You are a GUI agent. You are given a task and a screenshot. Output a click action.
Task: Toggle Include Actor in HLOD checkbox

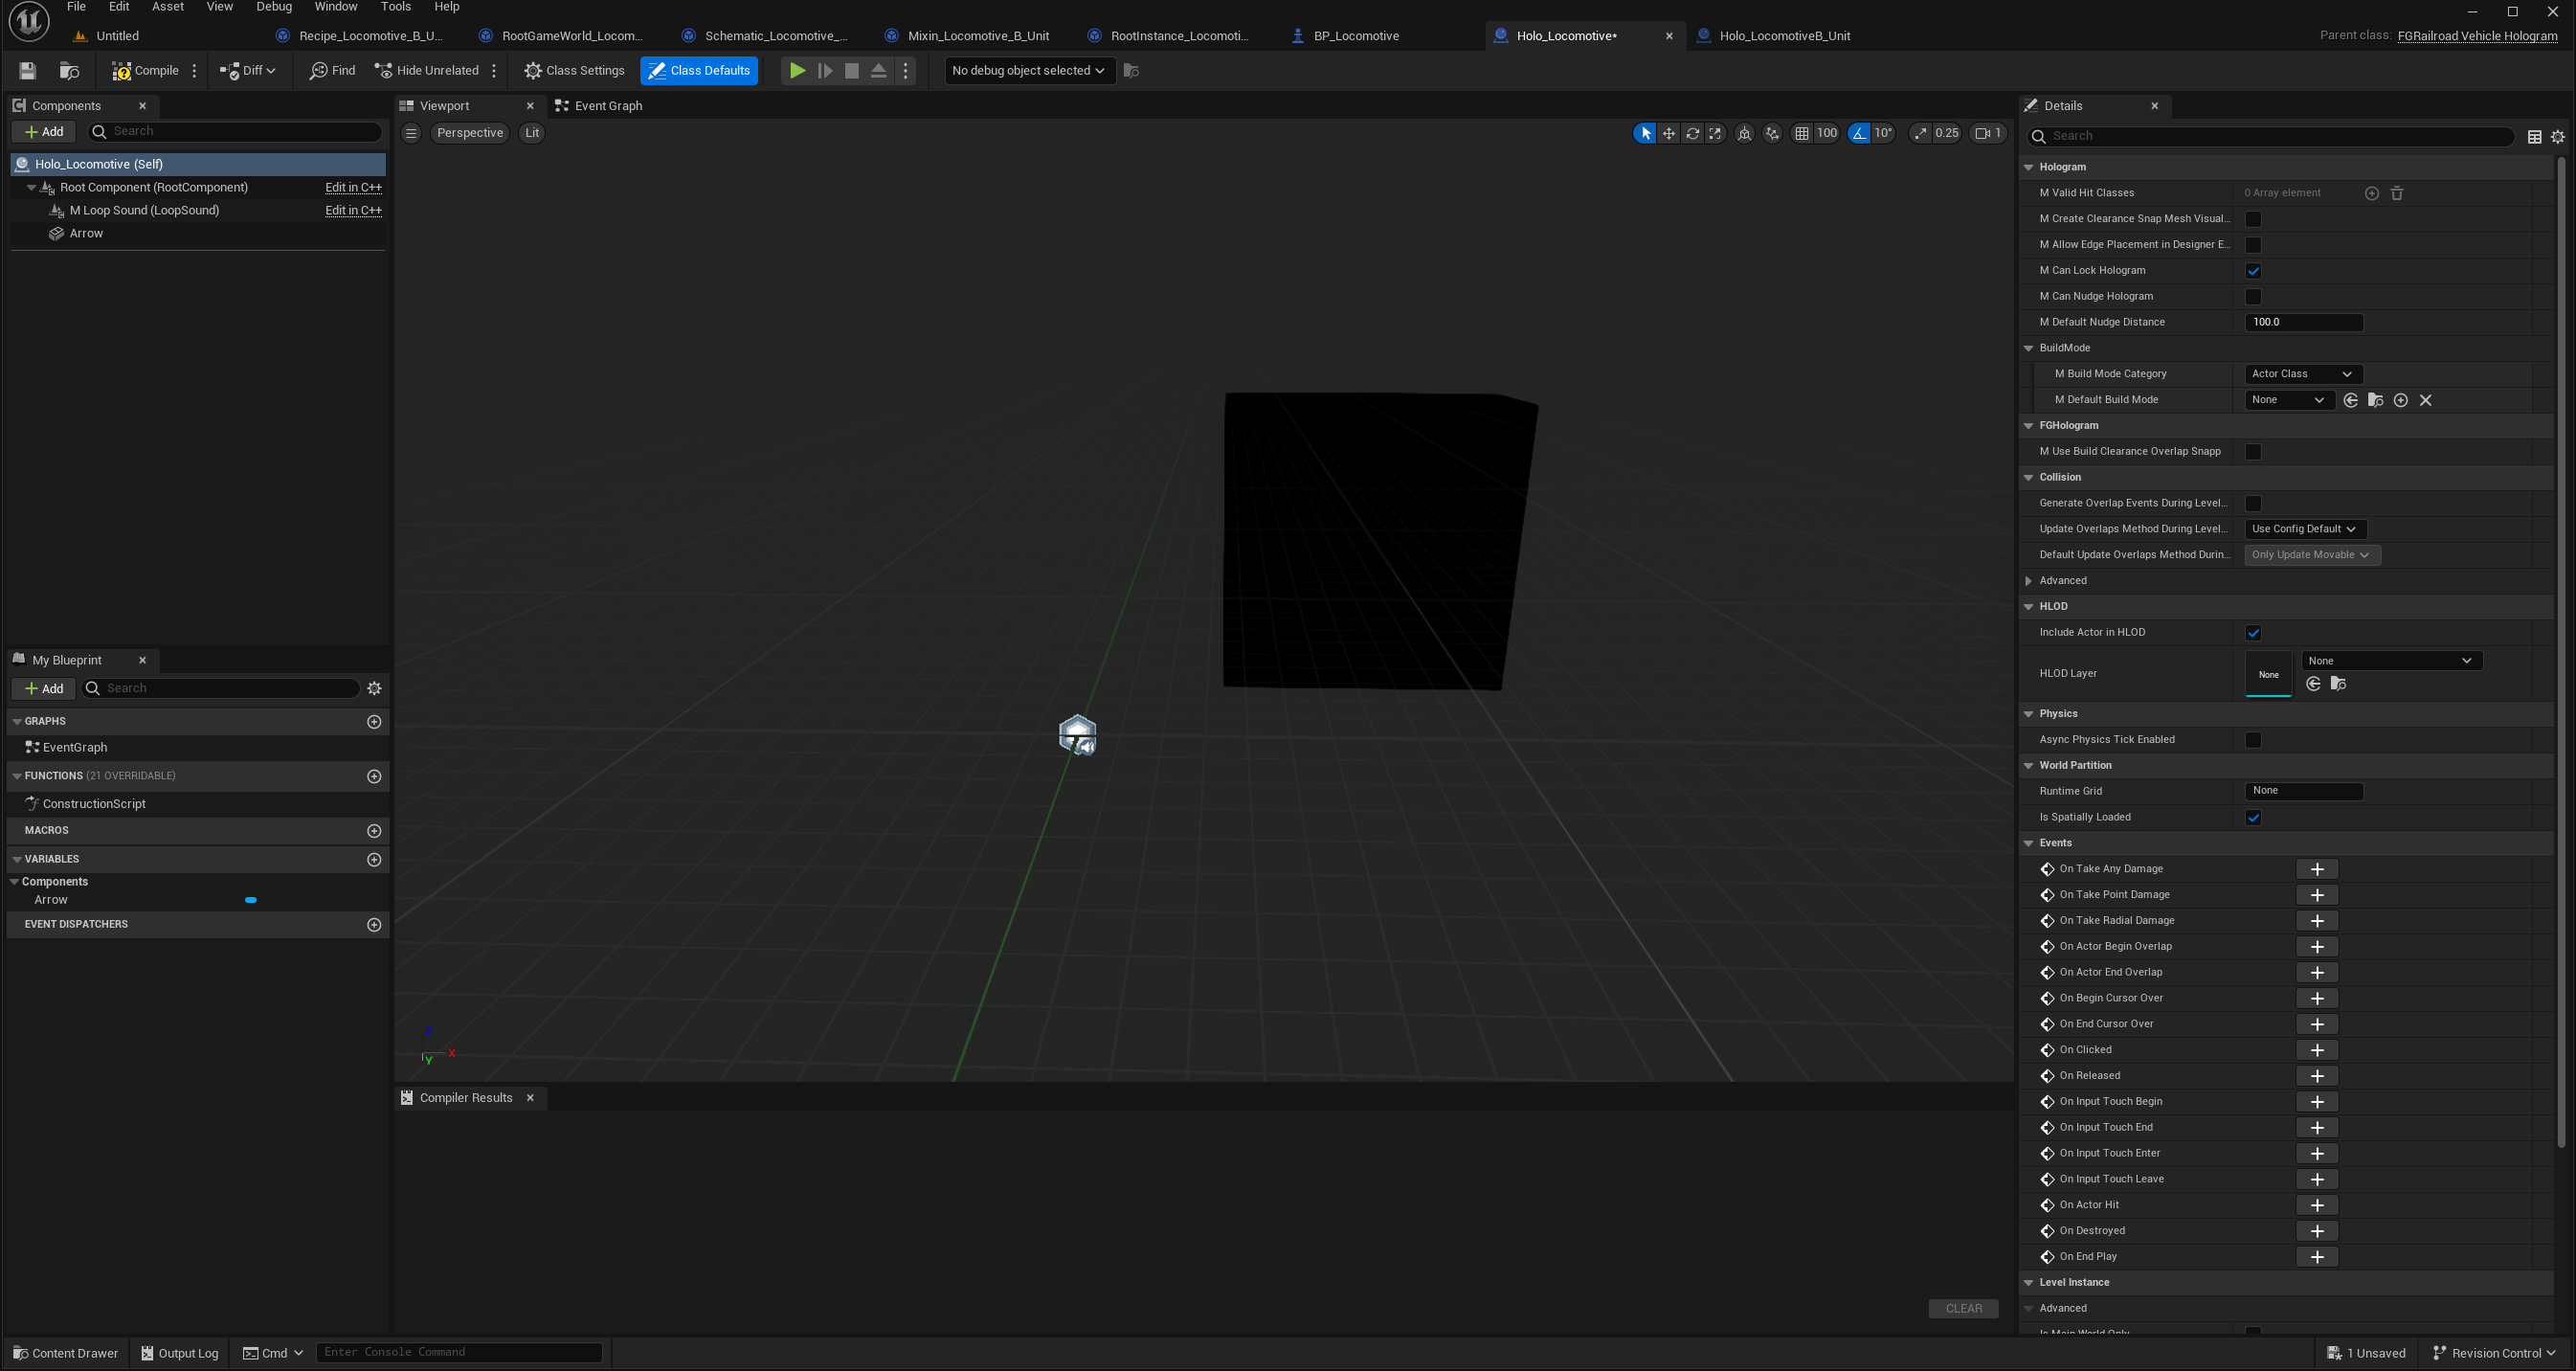pyautogui.click(x=2253, y=633)
